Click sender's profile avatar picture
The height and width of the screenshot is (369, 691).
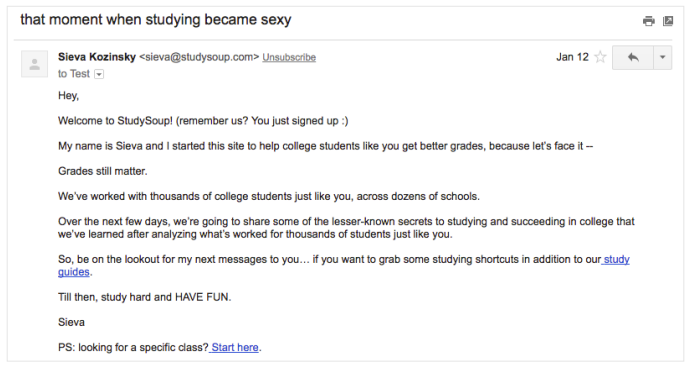pos(34,64)
